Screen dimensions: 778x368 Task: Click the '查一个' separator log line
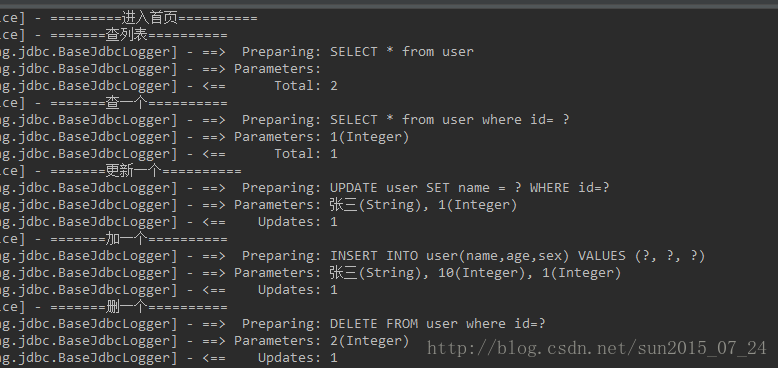[x=114, y=103]
